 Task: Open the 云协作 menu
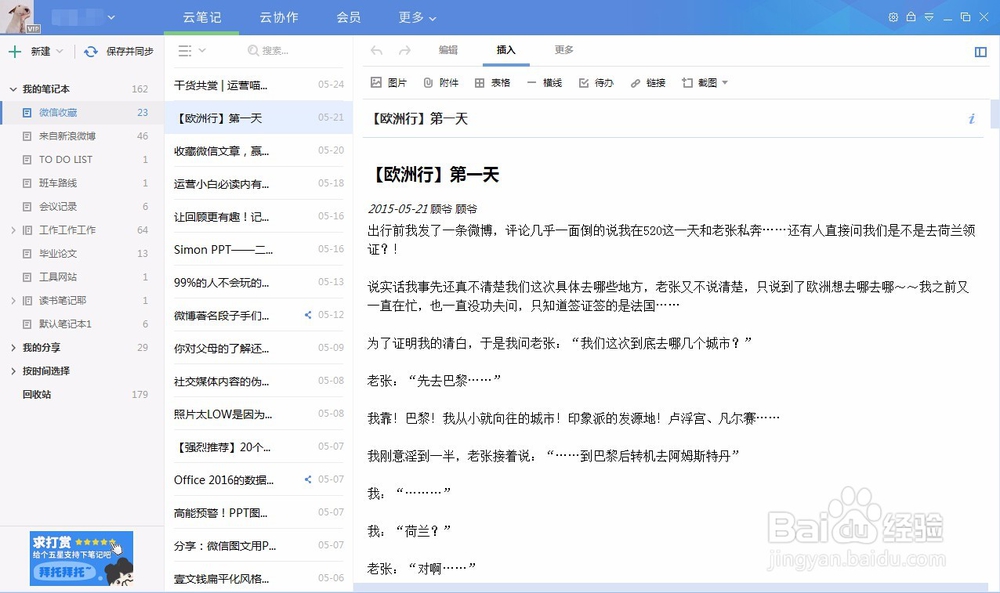click(x=281, y=17)
